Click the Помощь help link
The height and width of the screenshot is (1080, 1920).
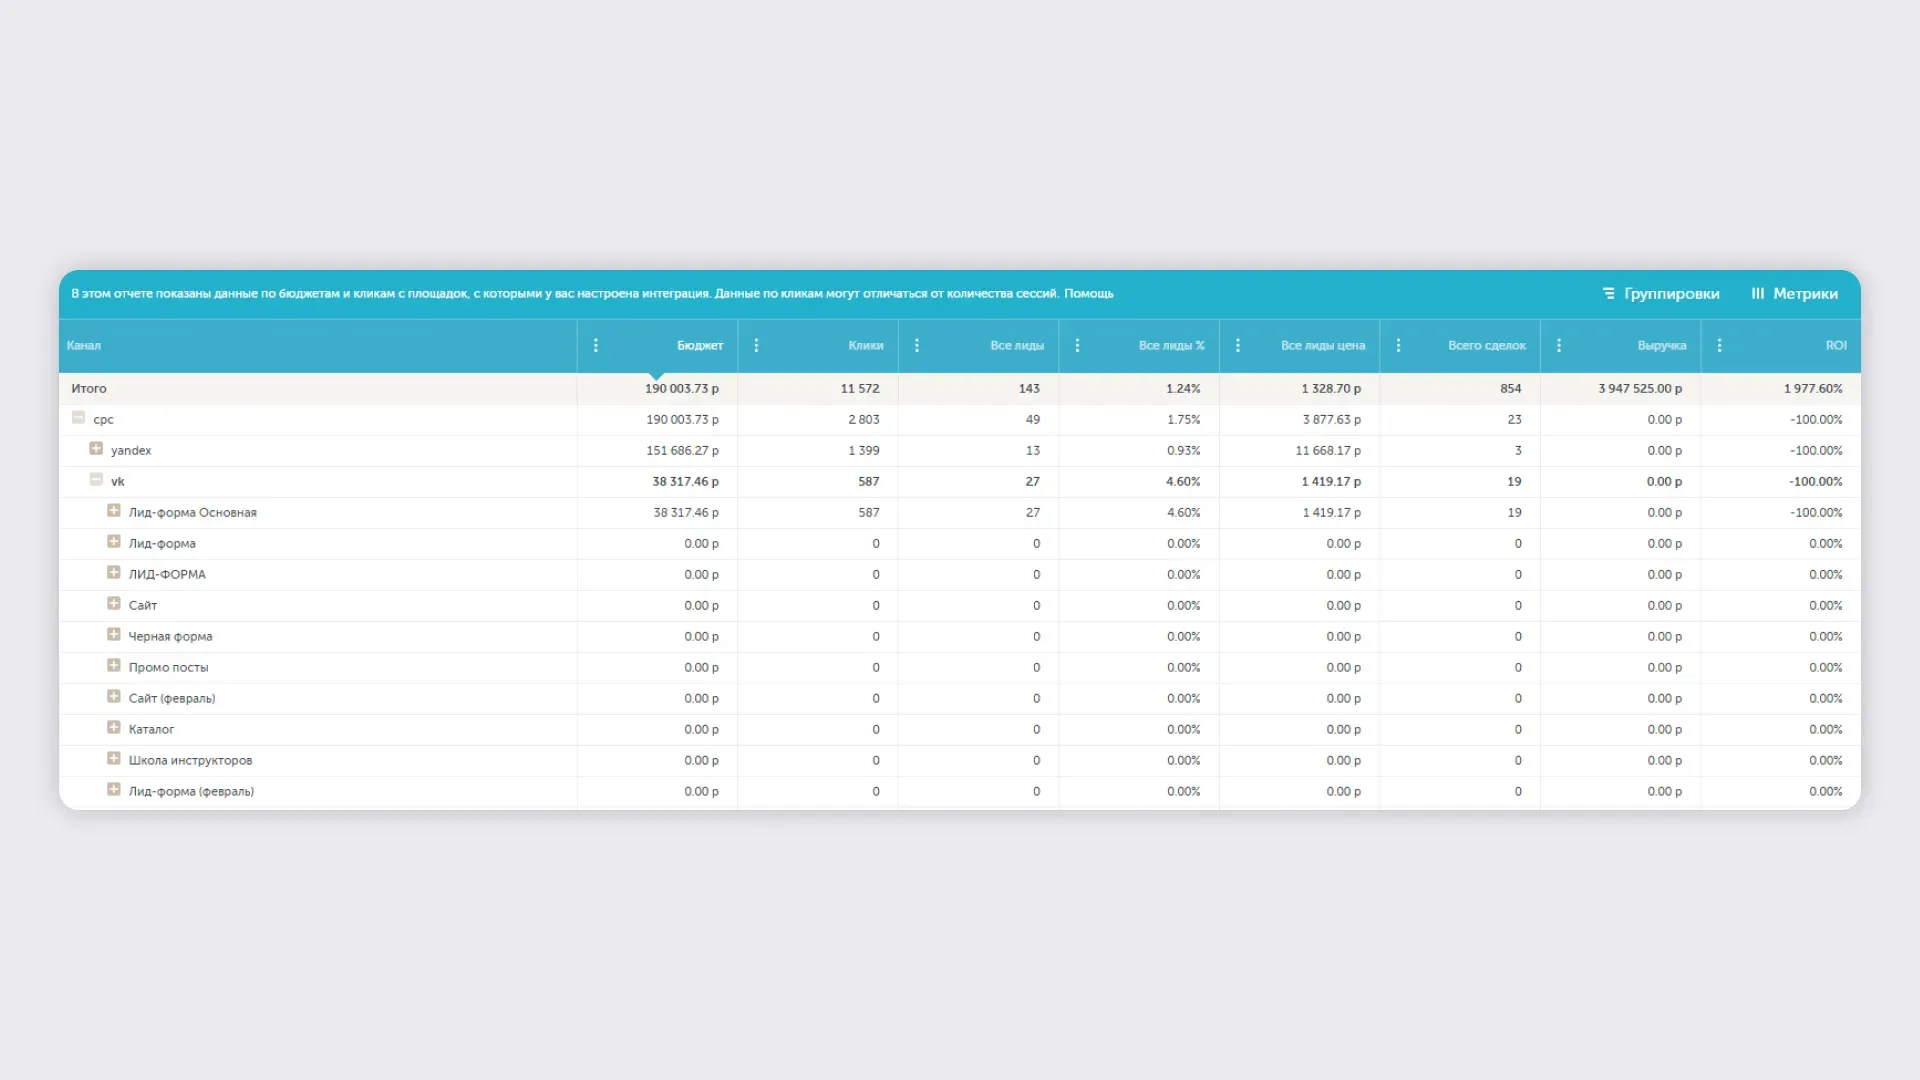click(1088, 293)
